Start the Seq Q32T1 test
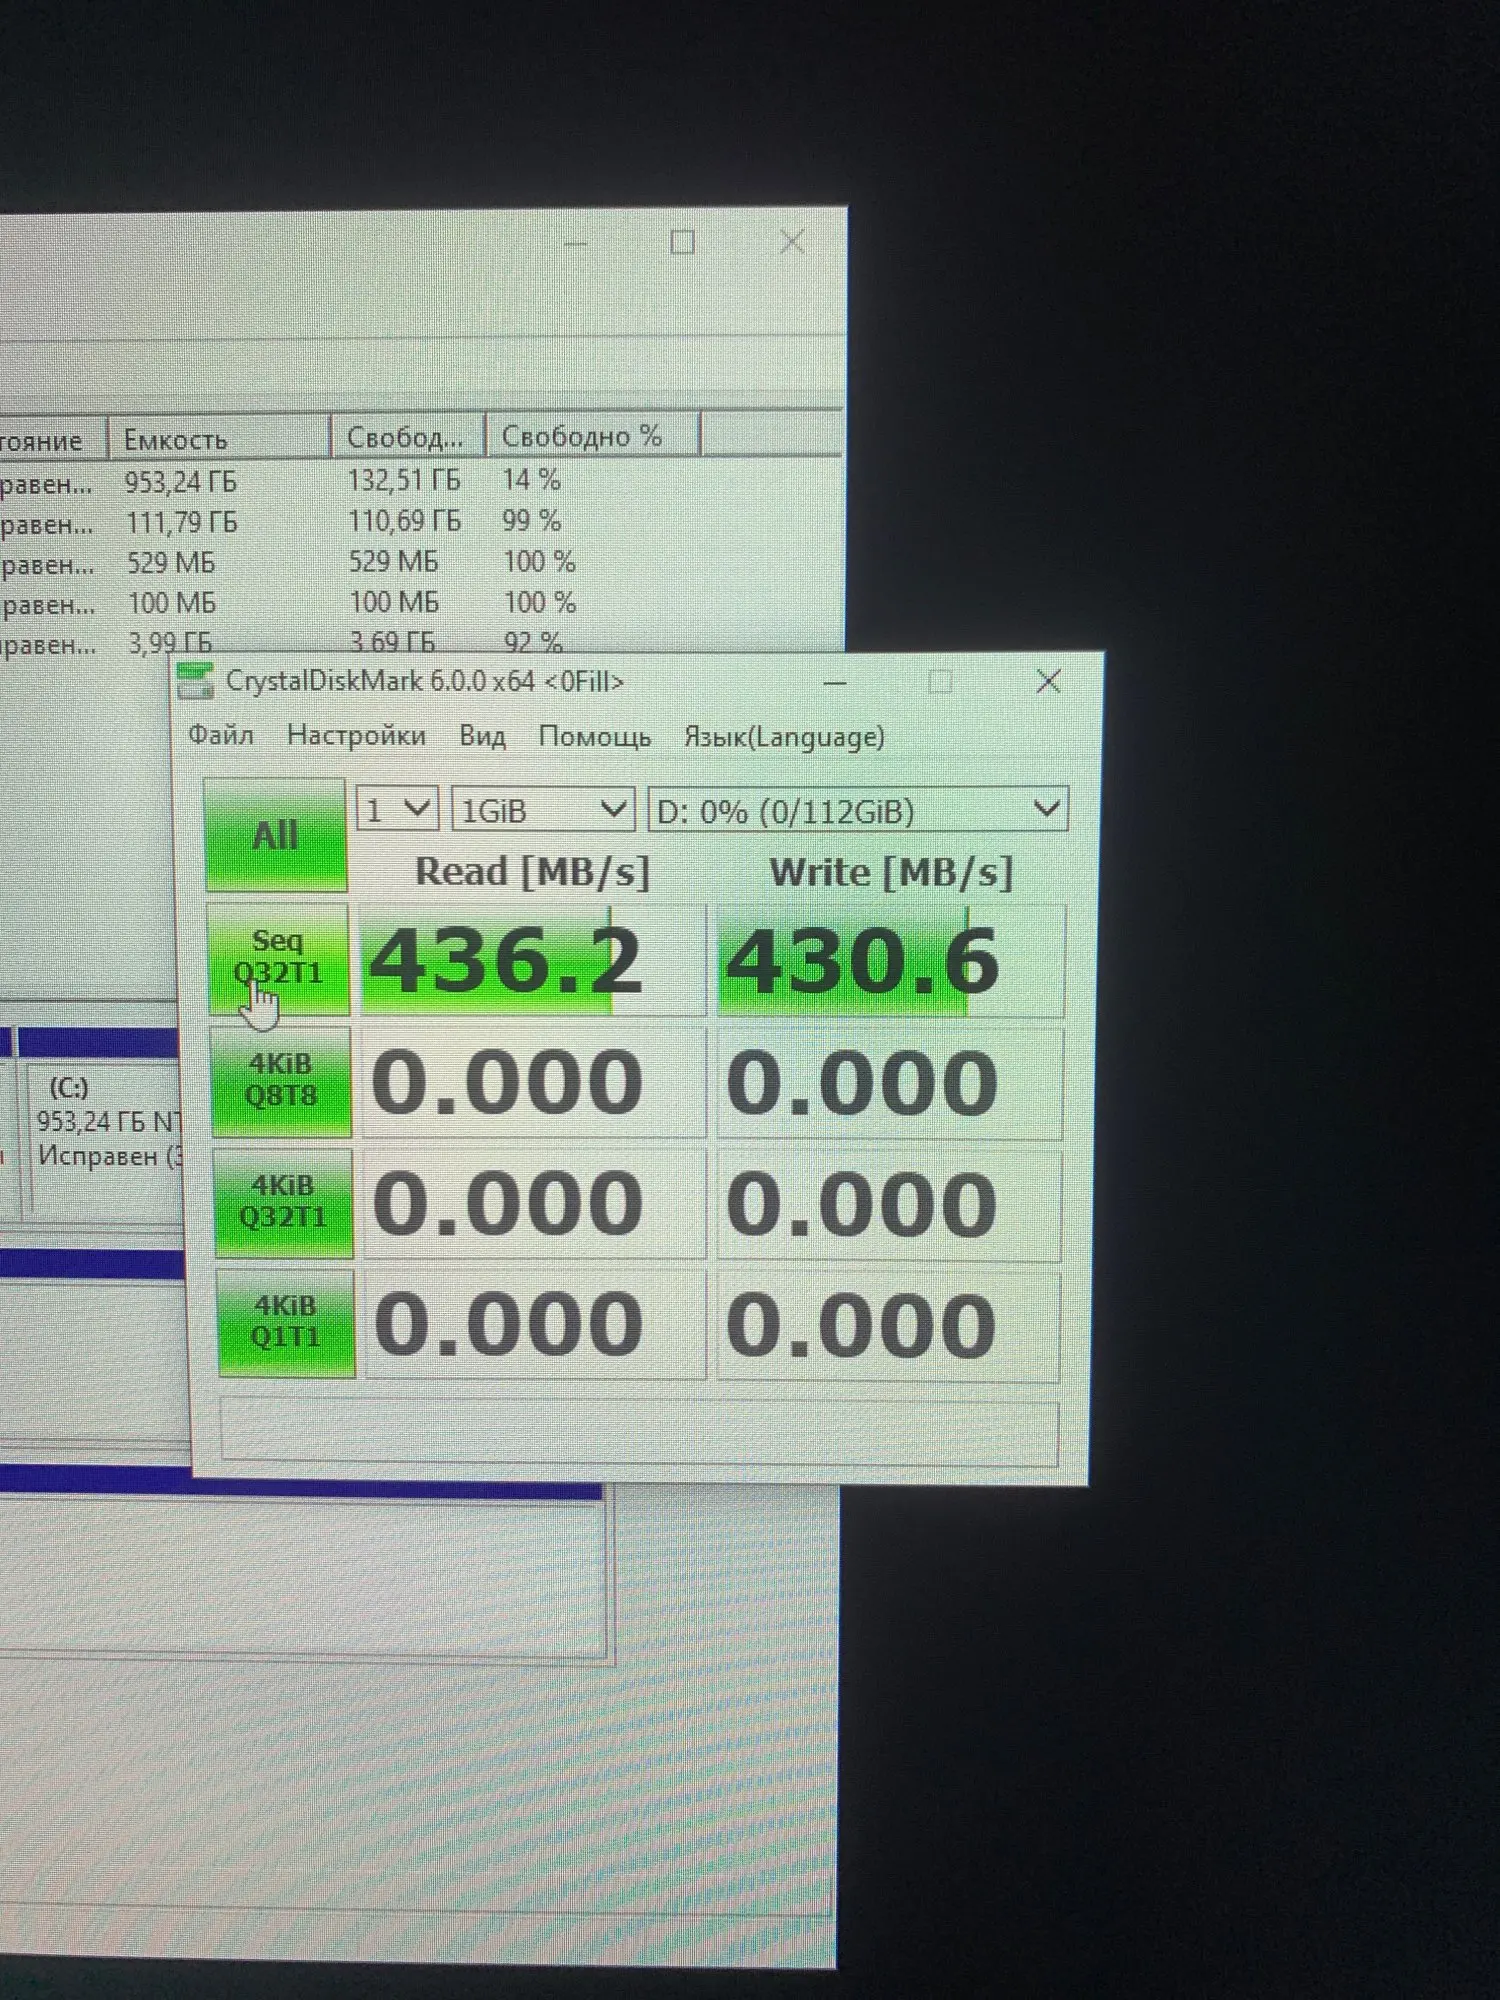1500x2000 pixels. coord(278,959)
